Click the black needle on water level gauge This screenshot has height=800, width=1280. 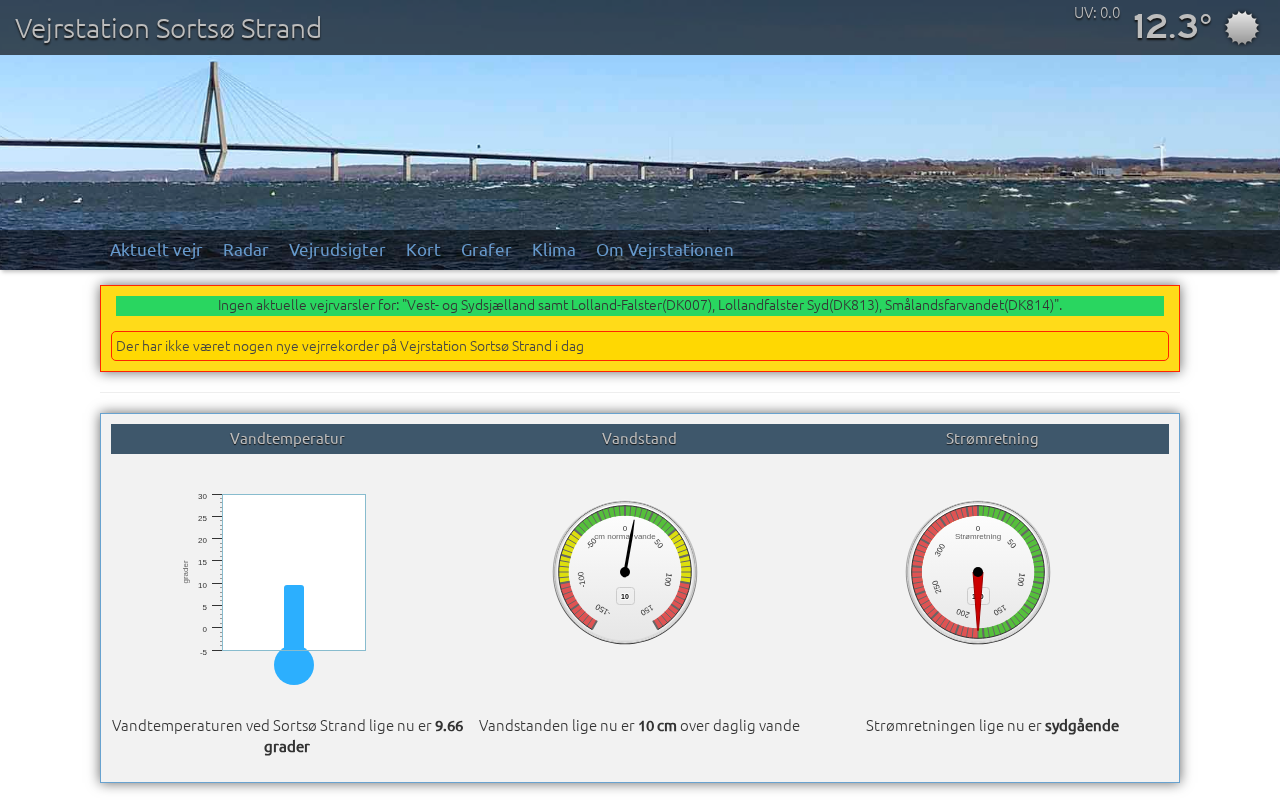(x=629, y=547)
